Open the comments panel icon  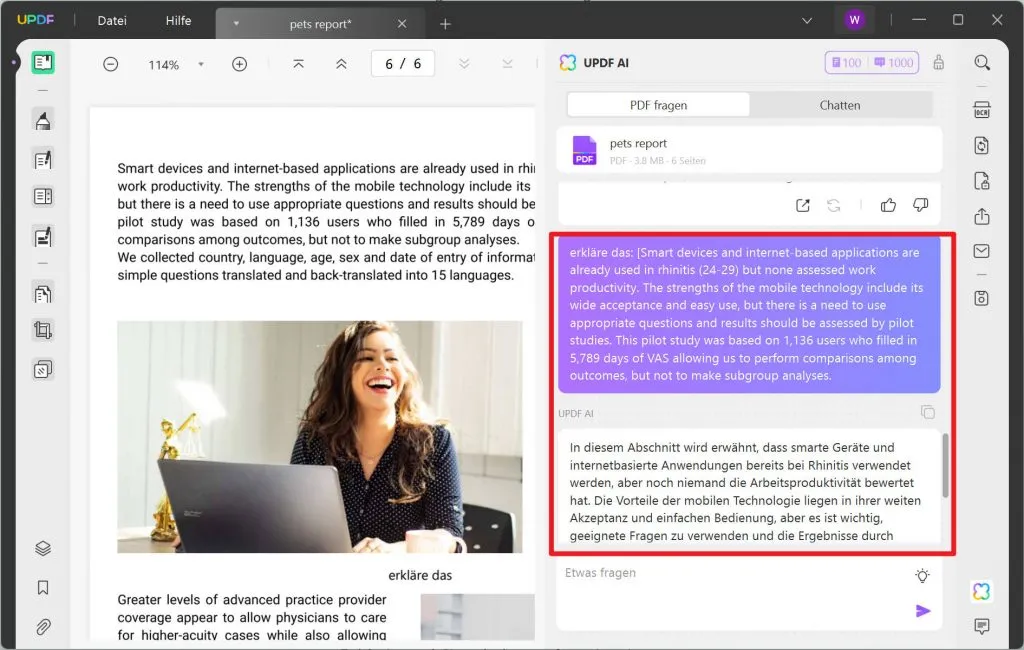(982, 626)
